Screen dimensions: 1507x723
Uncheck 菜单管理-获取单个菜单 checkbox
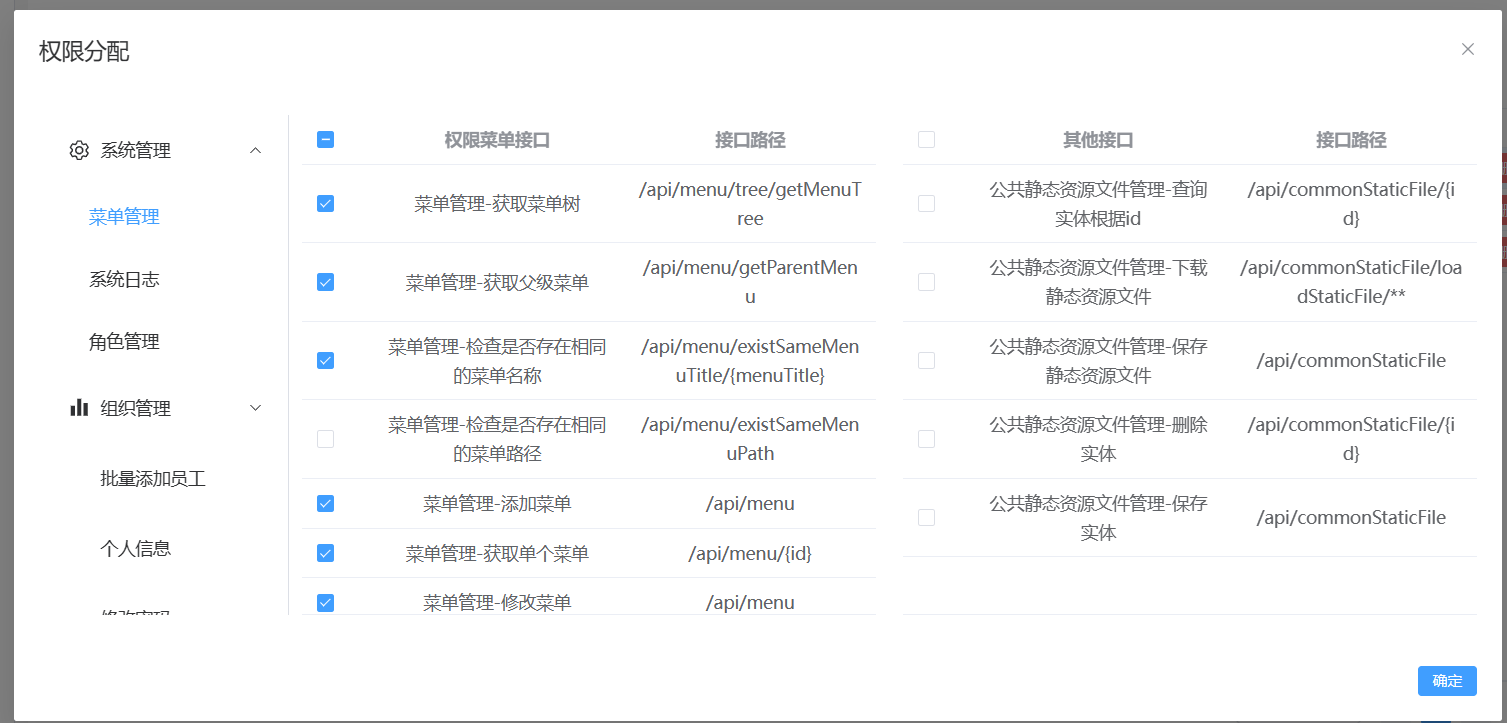pyautogui.click(x=325, y=553)
